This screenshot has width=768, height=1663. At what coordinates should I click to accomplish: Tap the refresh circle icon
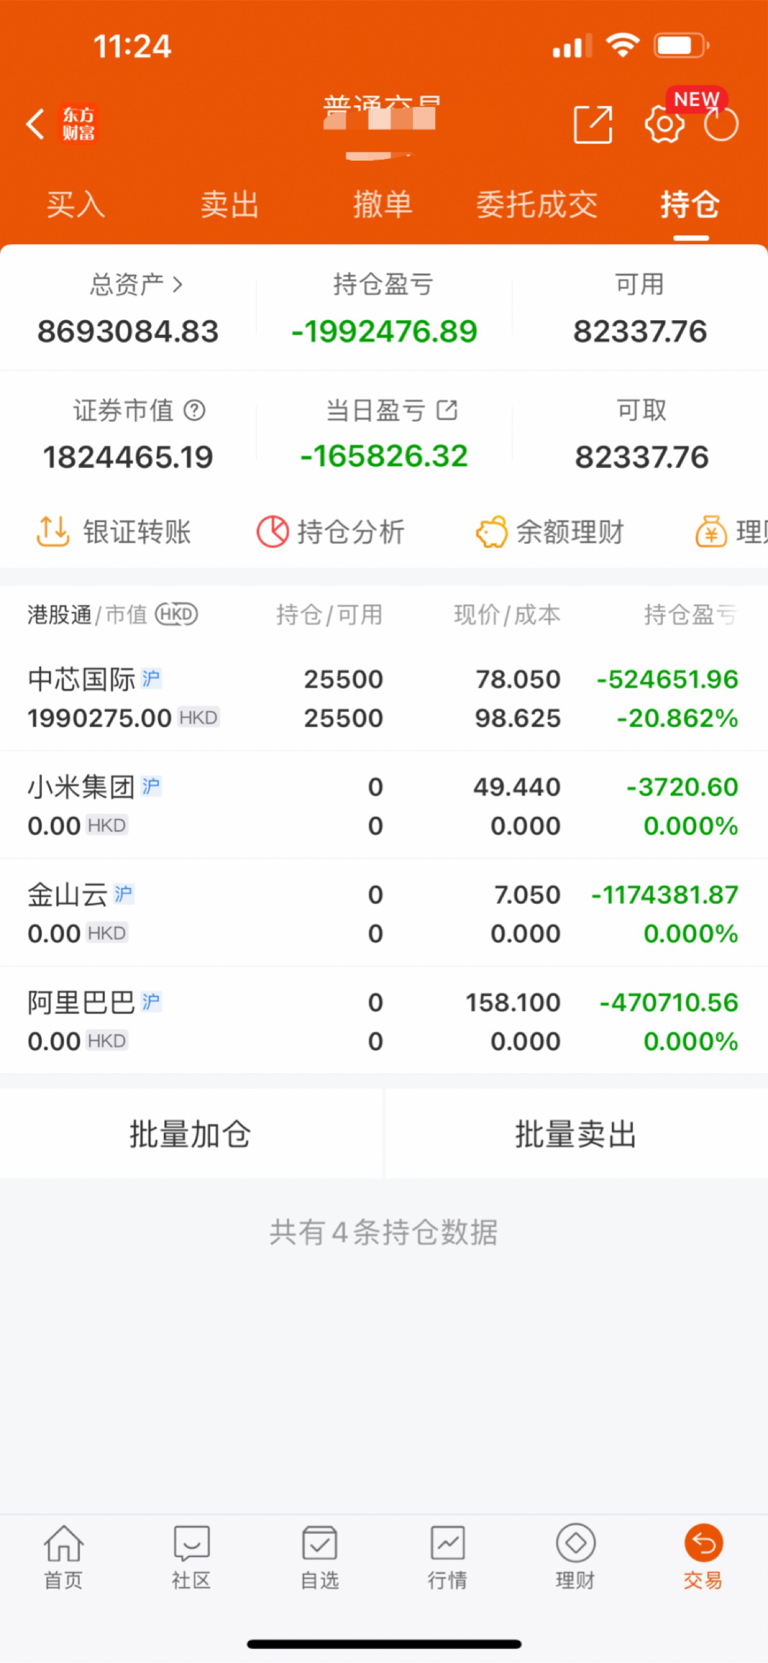(721, 124)
